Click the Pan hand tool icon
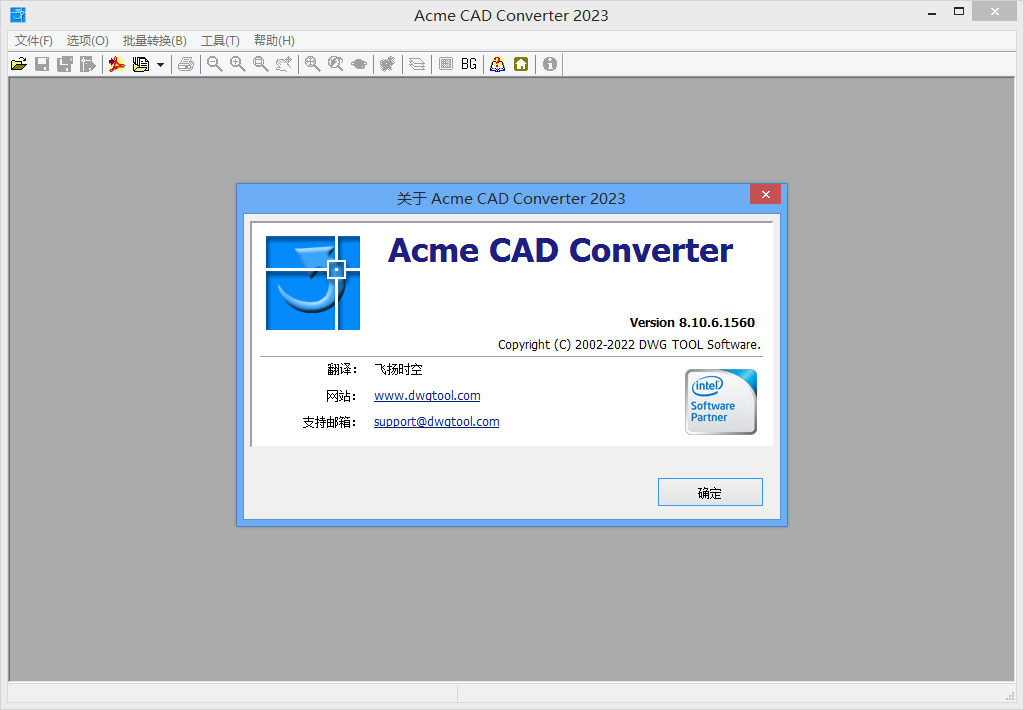 point(283,64)
